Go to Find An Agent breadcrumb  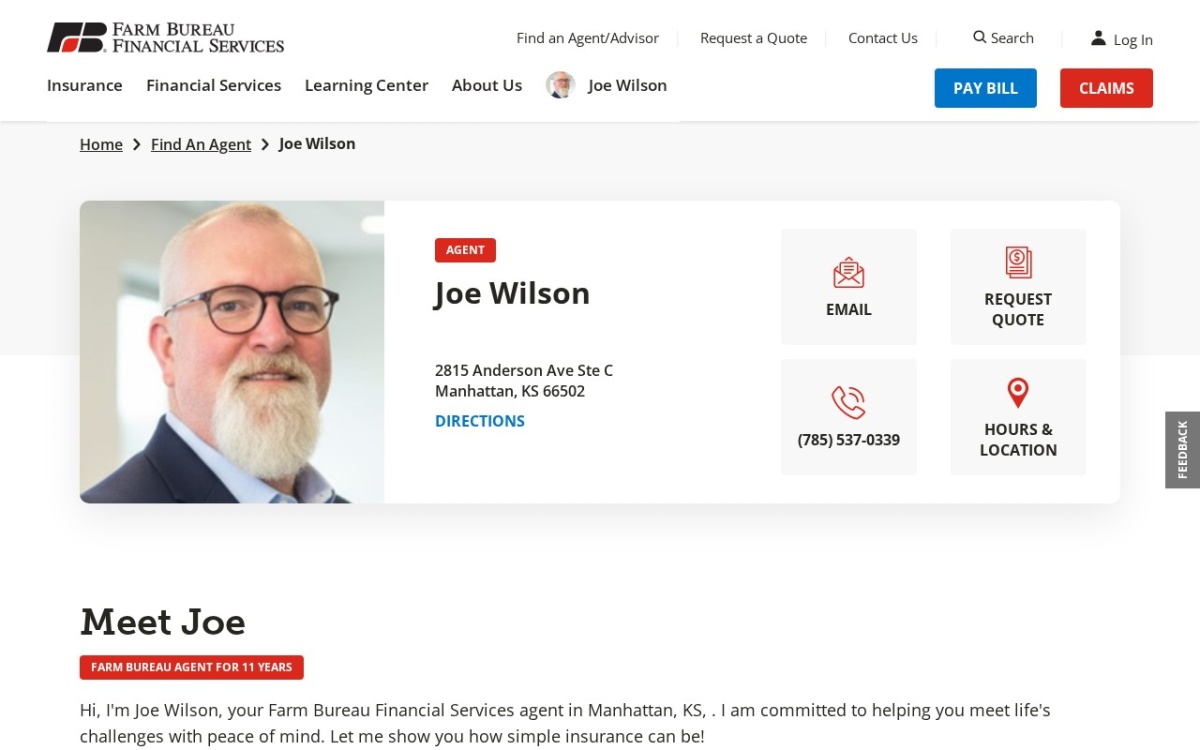201,144
